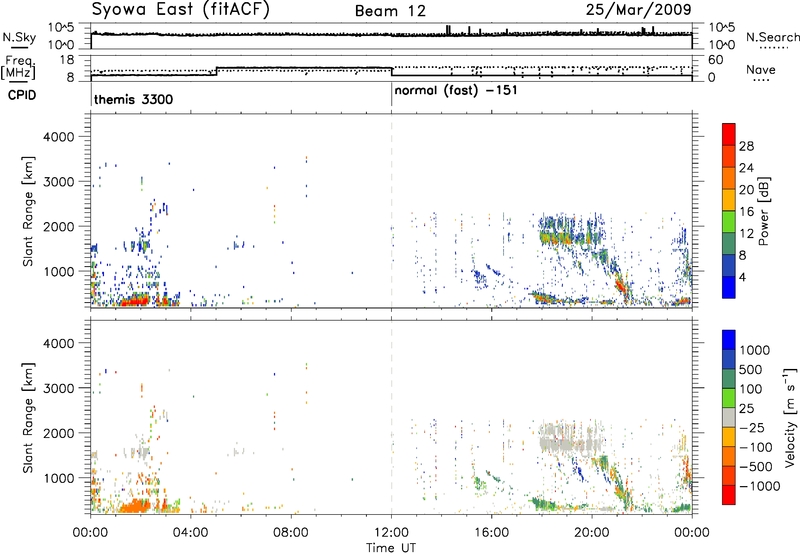Click the '24' label on power colorbar
Screen dimensions: 800x554
(746, 168)
